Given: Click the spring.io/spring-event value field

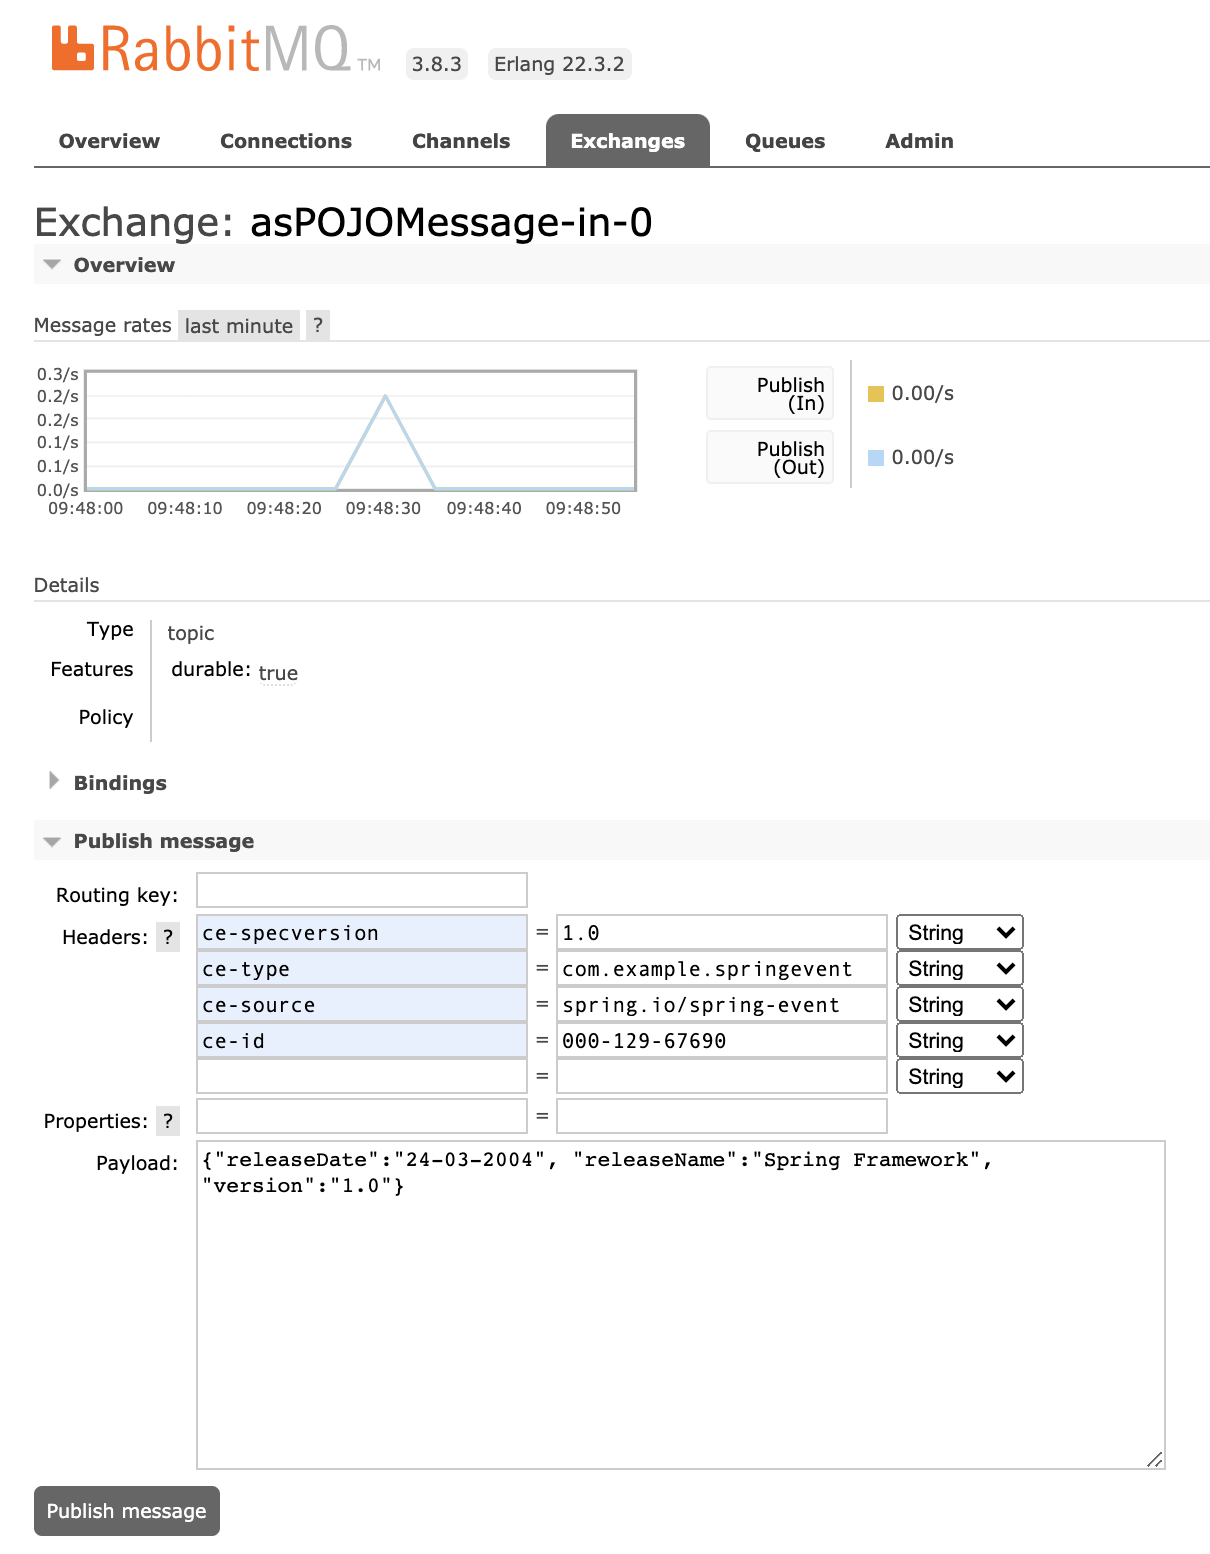Looking at the screenshot, I should (x=722, y=1004).
